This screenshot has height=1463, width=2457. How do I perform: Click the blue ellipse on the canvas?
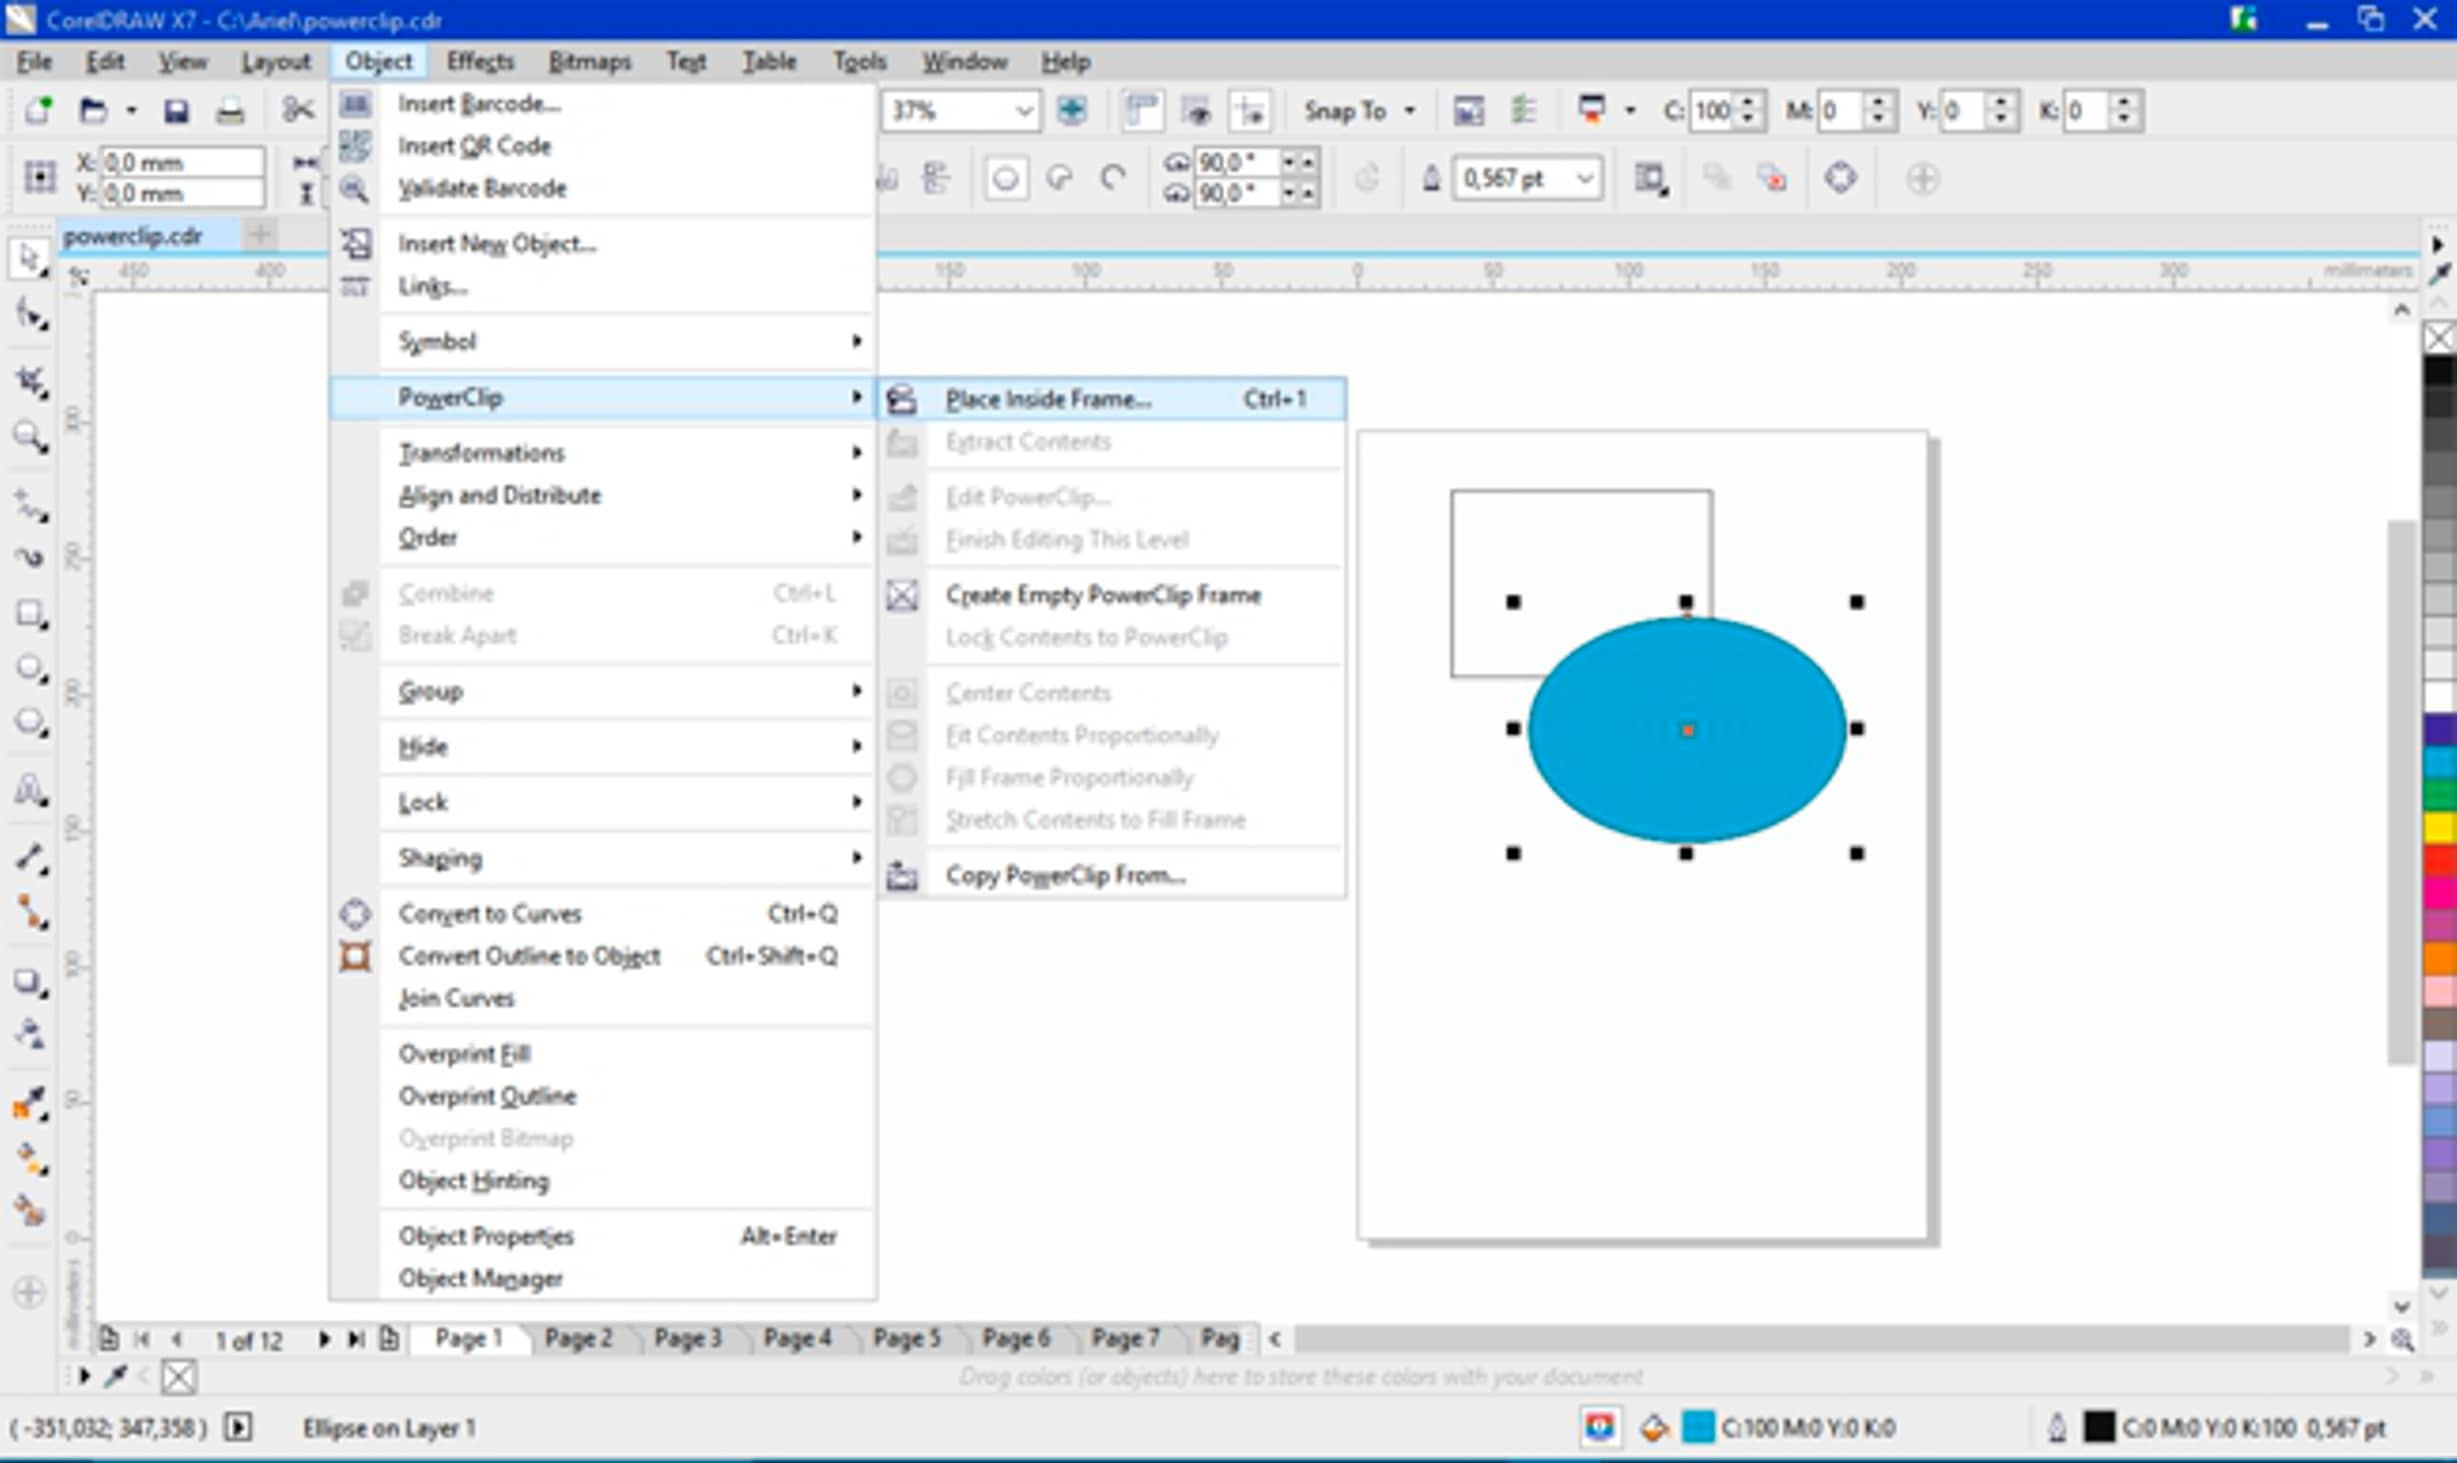click(1687, 730)
